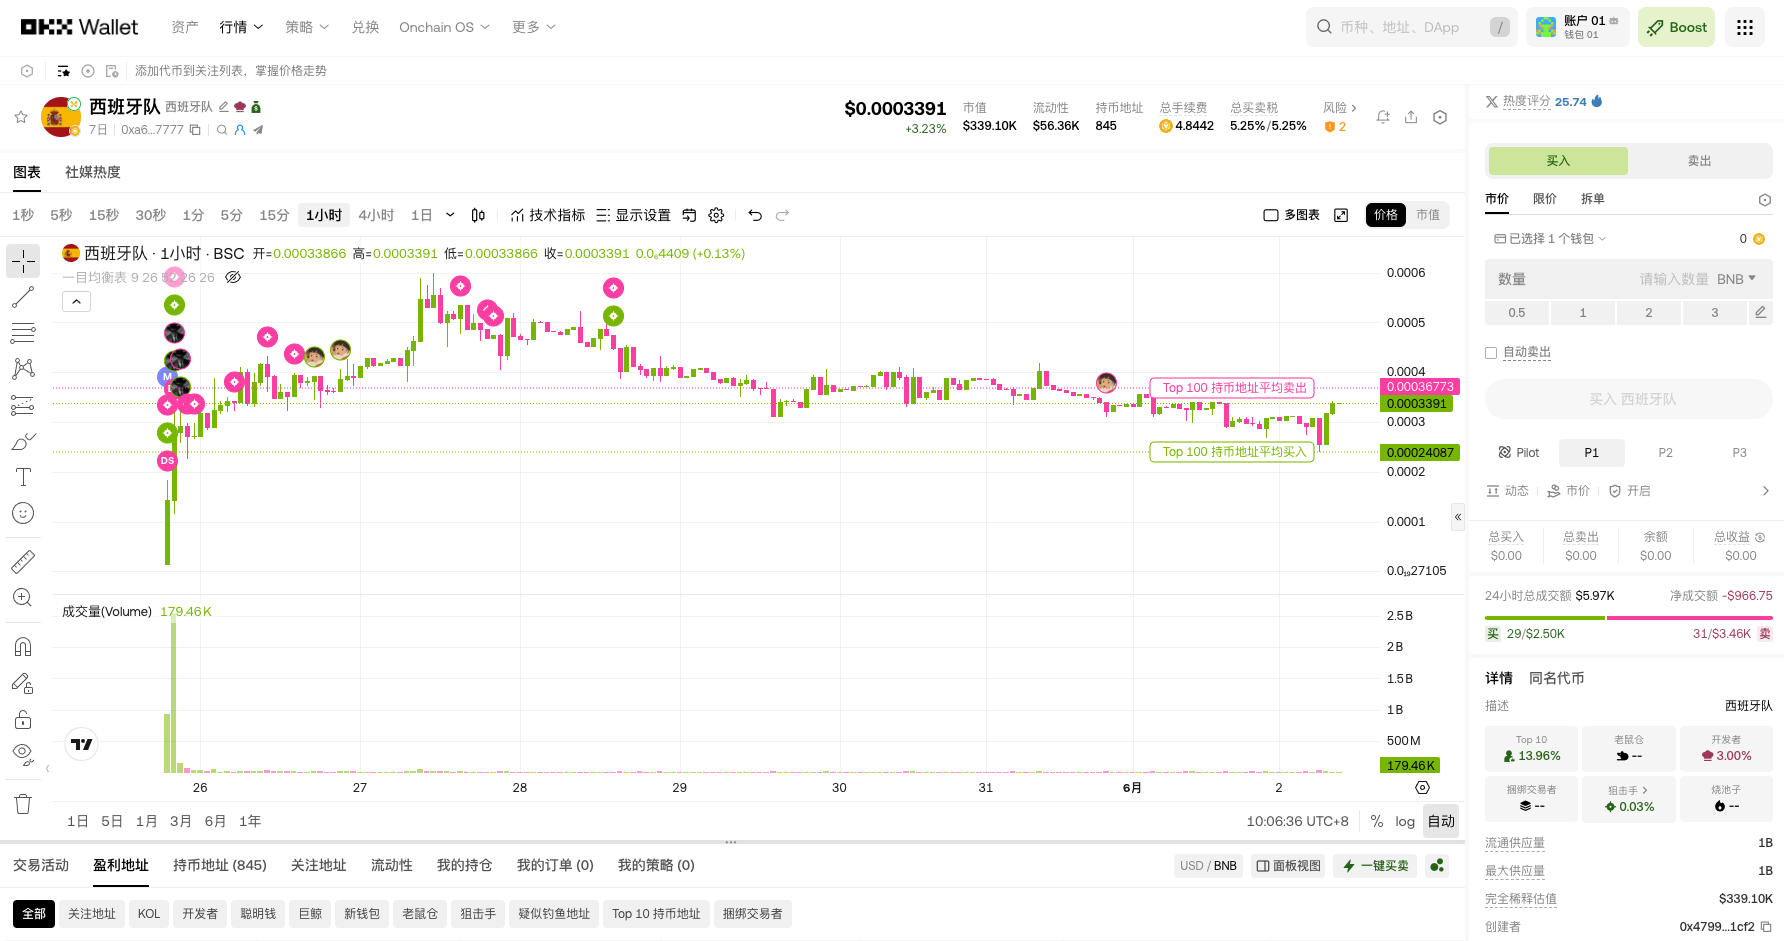This screenshot has height=941, width=1784.
Task: Switch to the 卖出 sell side
Action: pos(1699,161)
